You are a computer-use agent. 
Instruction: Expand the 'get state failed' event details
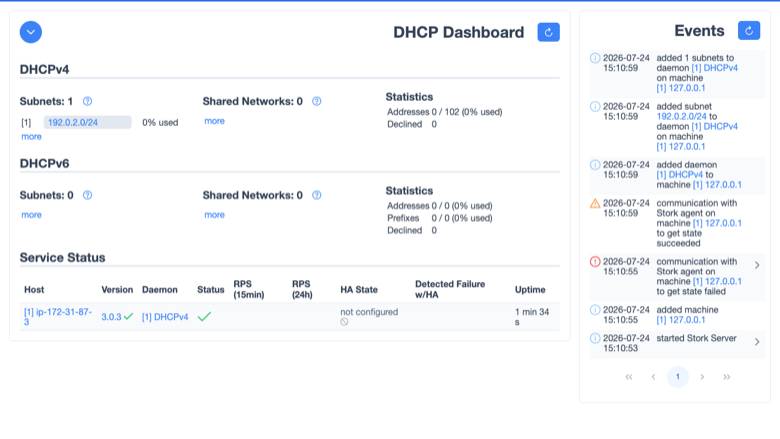tap(757, 265)
